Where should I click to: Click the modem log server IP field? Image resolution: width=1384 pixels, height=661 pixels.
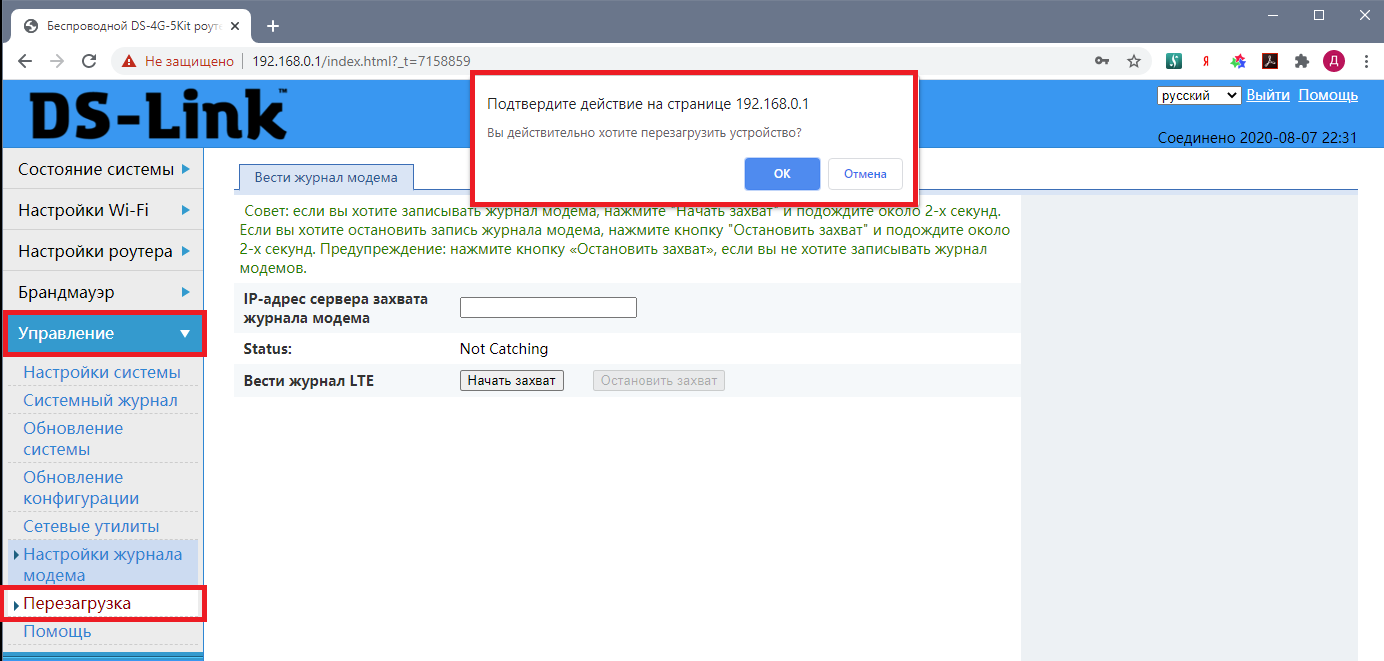click(x=548, y=307)
